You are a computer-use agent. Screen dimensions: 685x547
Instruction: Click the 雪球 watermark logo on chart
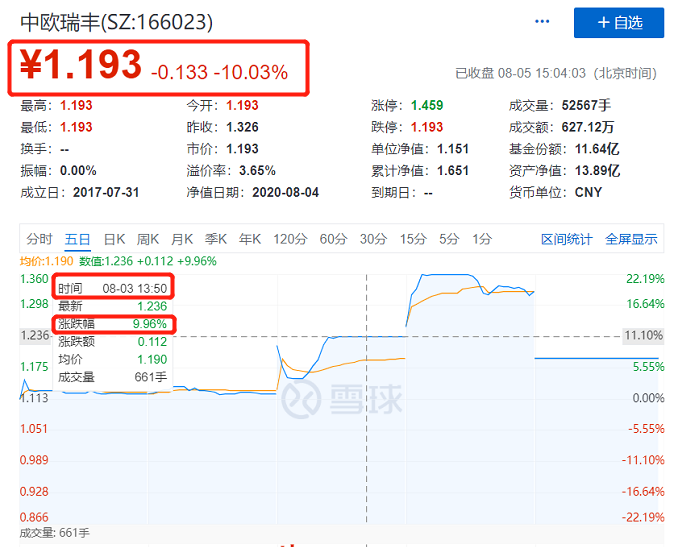coord(341,398)
